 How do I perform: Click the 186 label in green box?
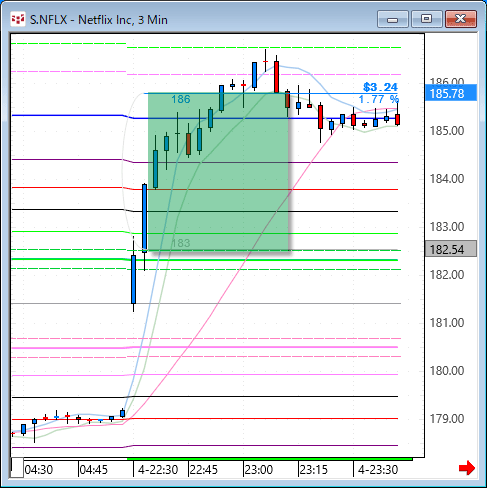(181, 99)
